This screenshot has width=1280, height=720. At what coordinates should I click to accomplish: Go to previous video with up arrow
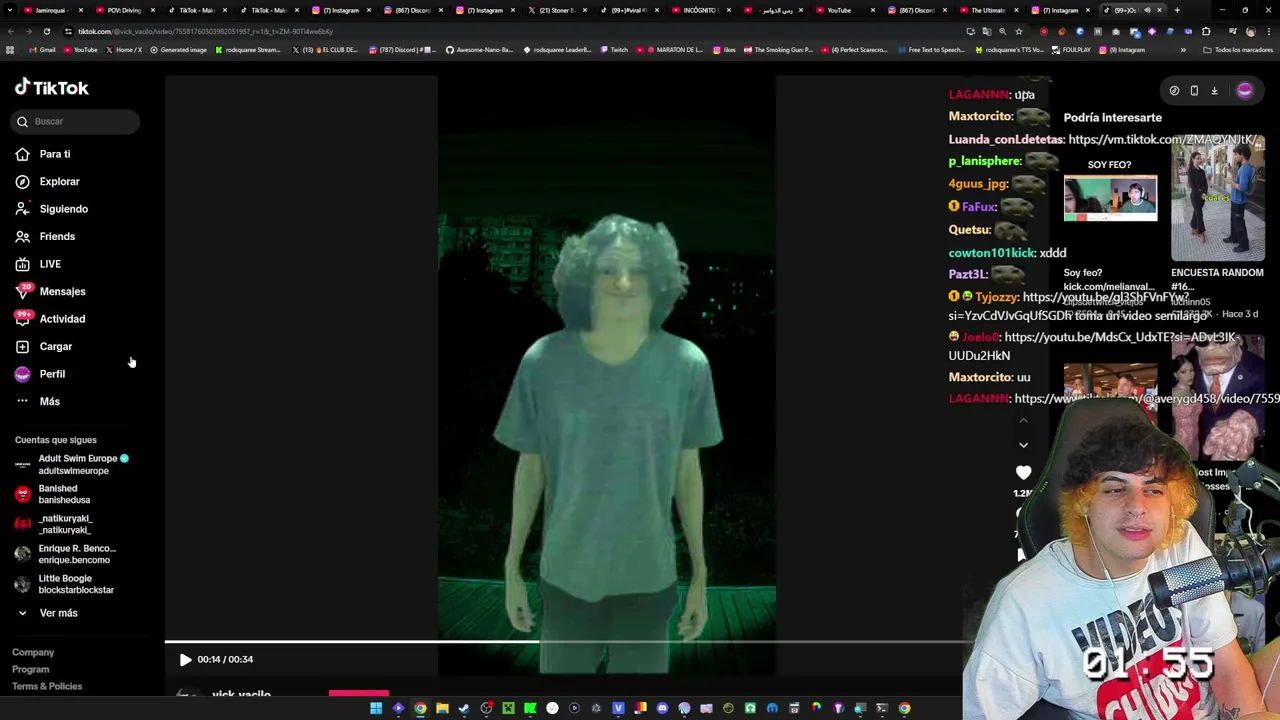[1023, 421]
